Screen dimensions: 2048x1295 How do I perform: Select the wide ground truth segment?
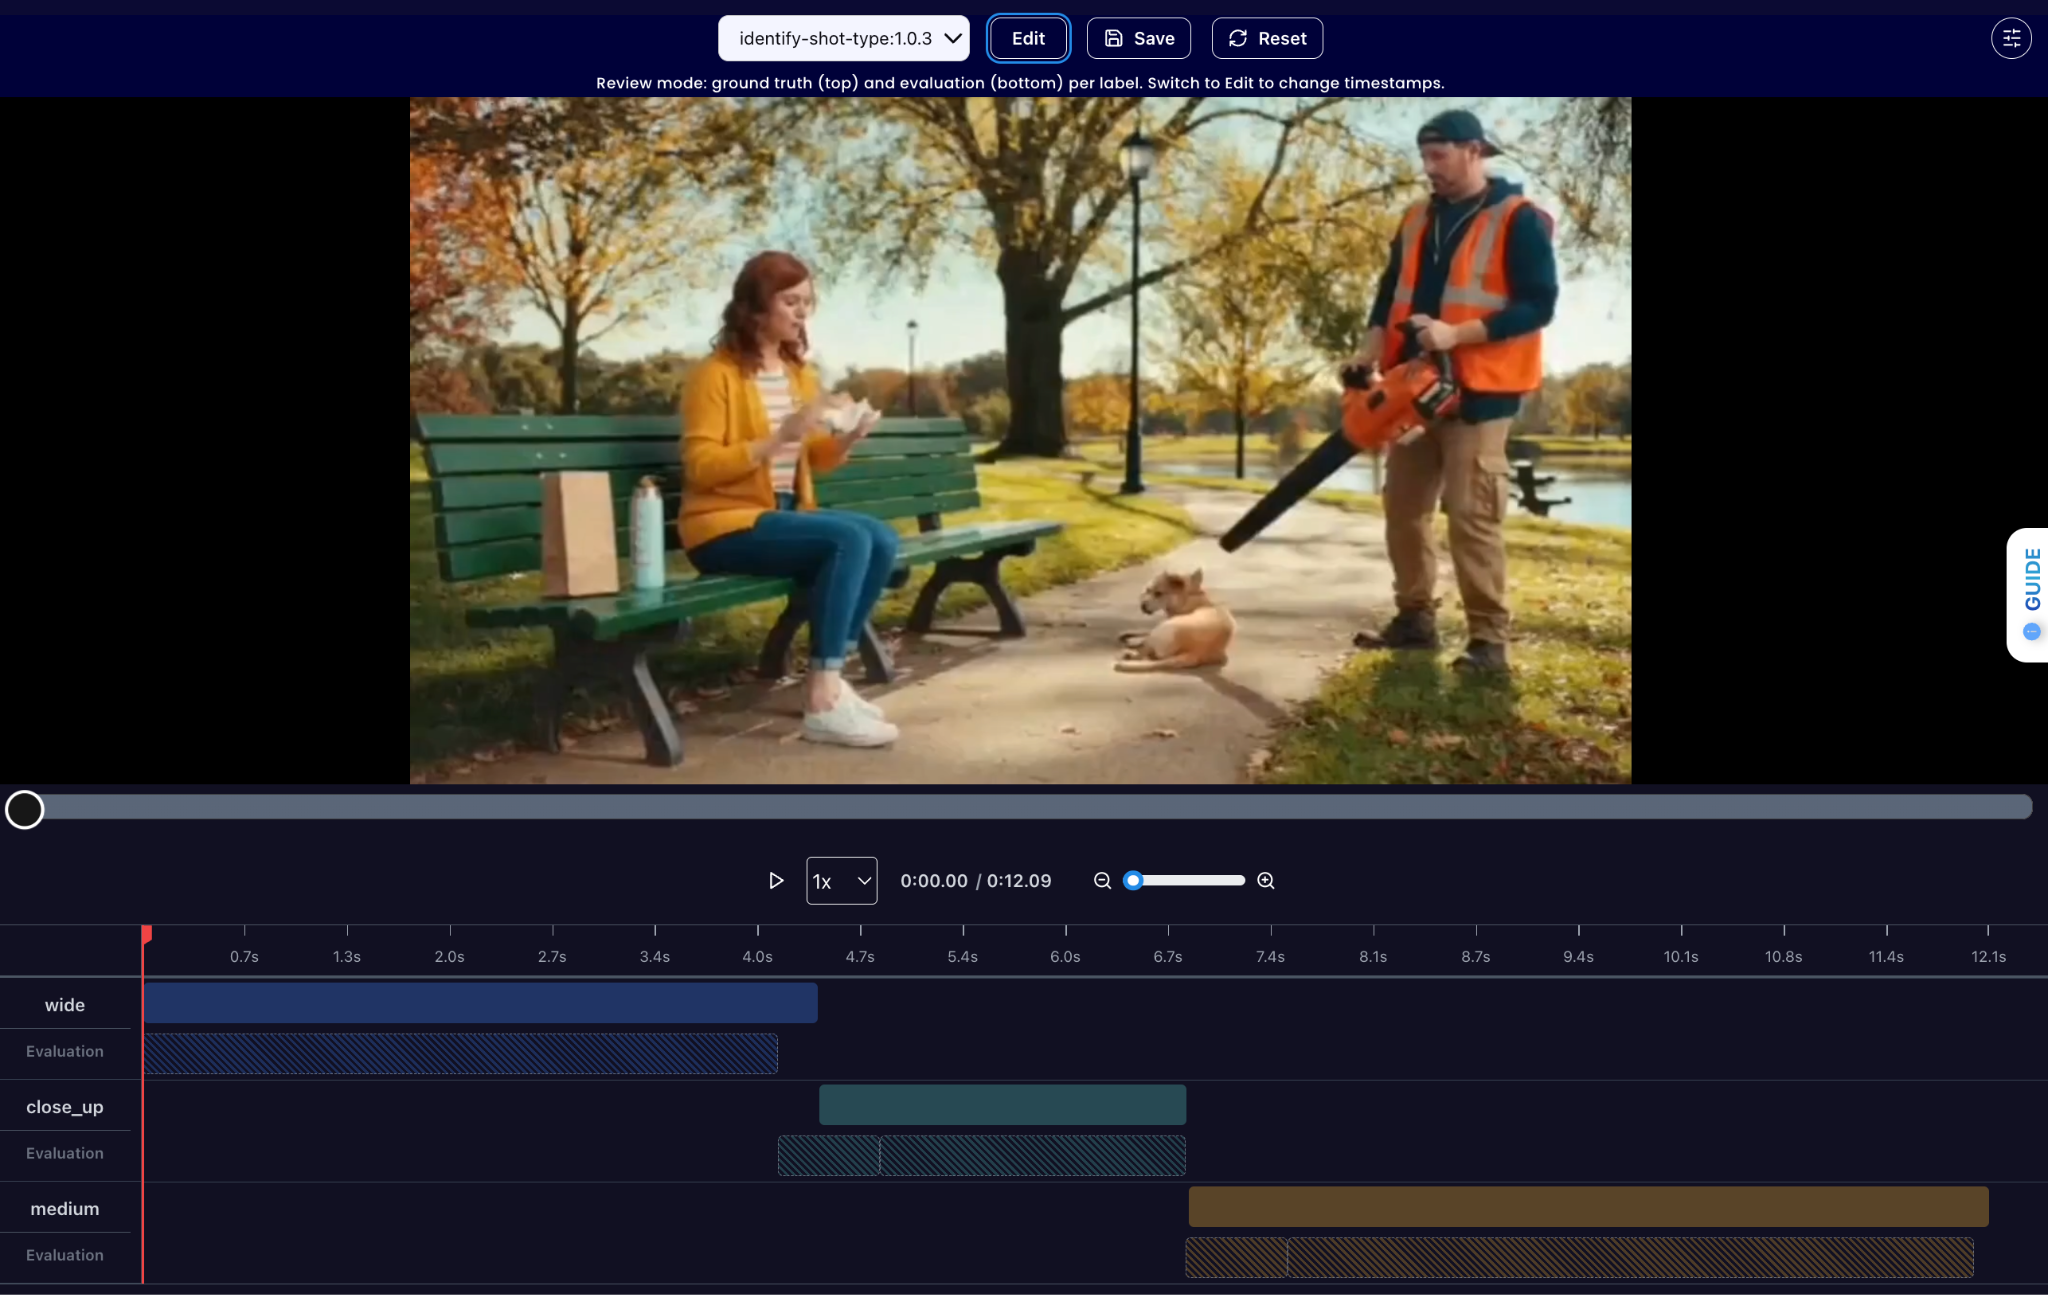click(480, 1003)
